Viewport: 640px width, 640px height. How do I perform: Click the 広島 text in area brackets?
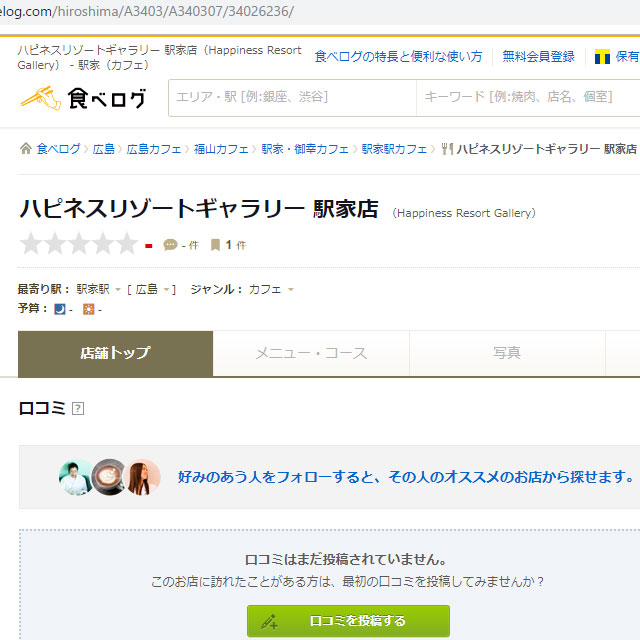point(147,289)
